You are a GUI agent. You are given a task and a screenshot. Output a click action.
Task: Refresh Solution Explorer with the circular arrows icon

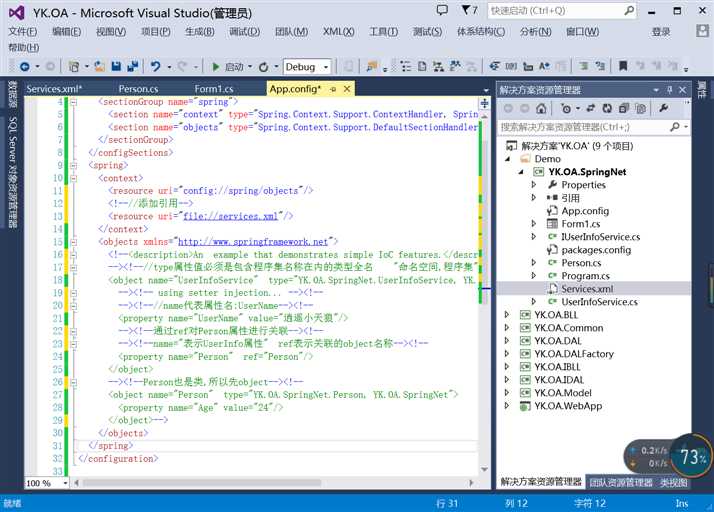point(607,108)
